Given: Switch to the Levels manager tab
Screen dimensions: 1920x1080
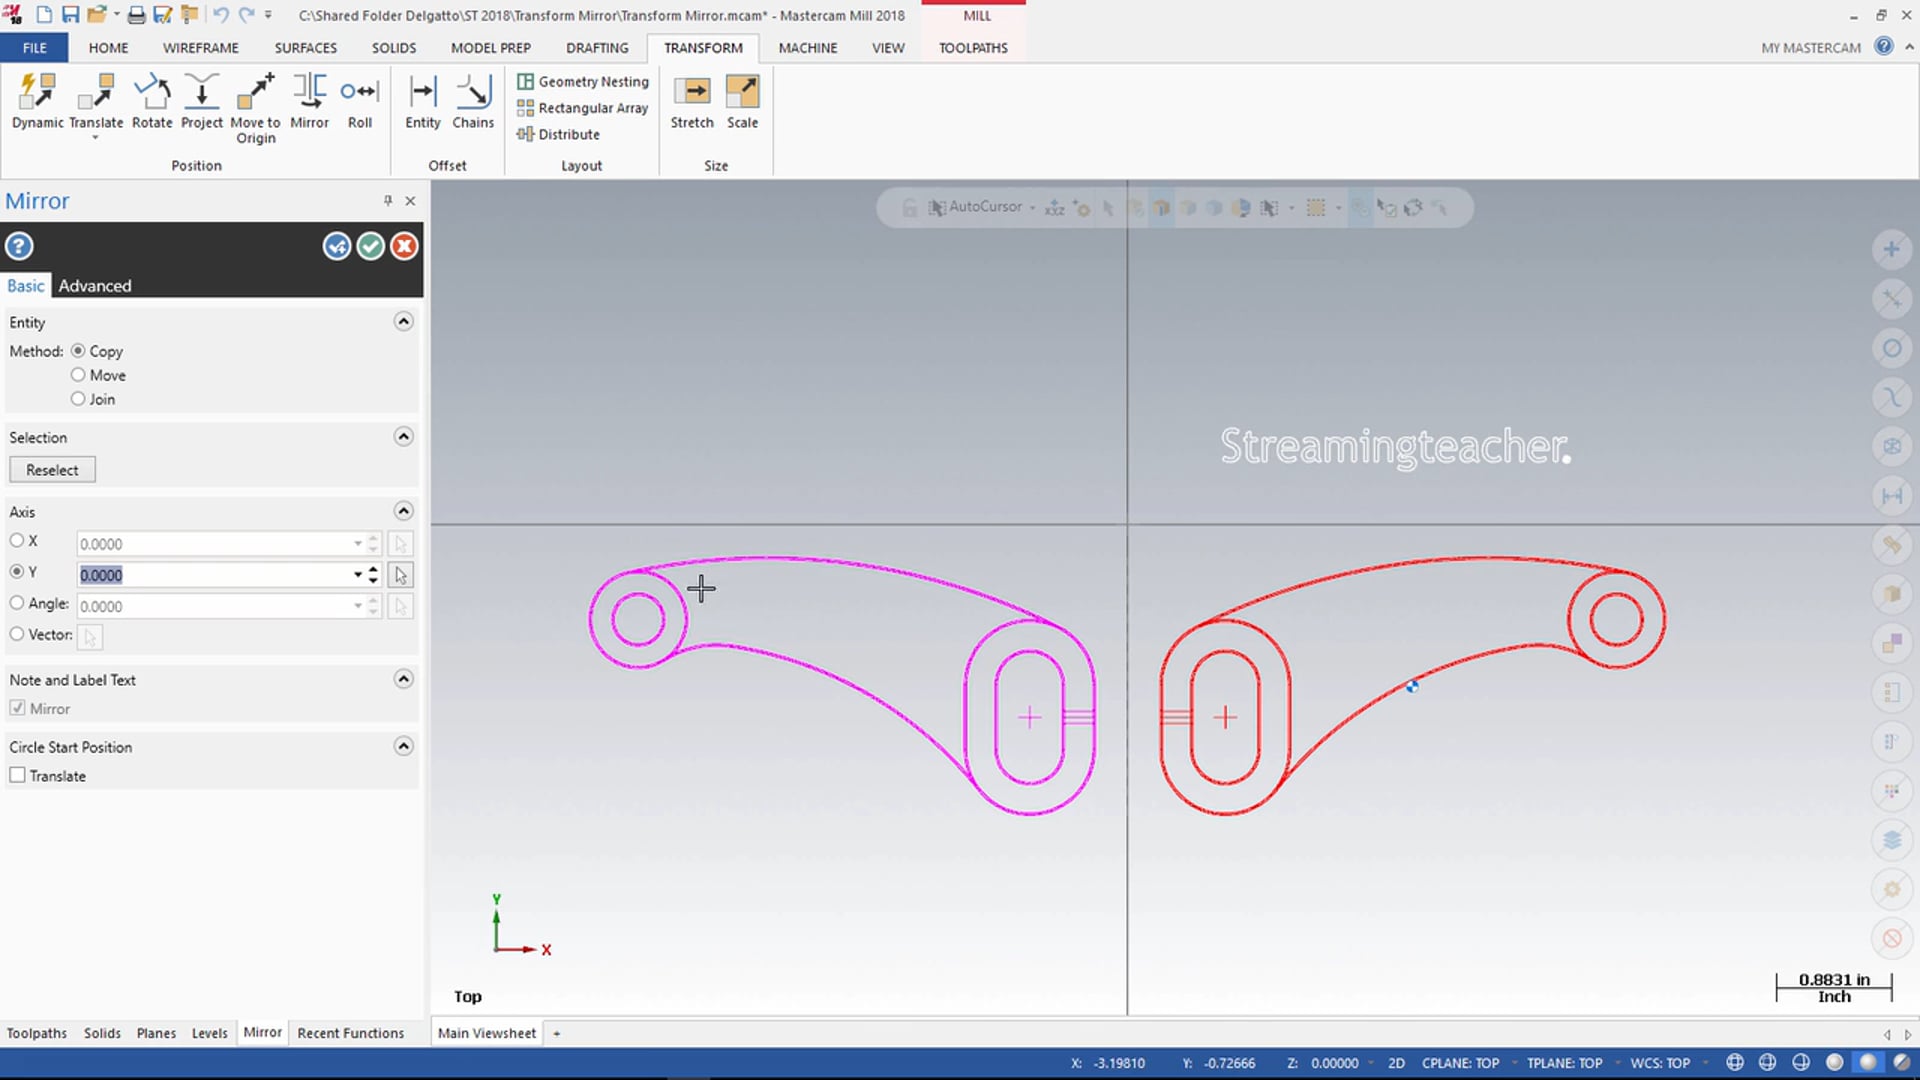Looking at the screenshot, I should click(210, 1033).
